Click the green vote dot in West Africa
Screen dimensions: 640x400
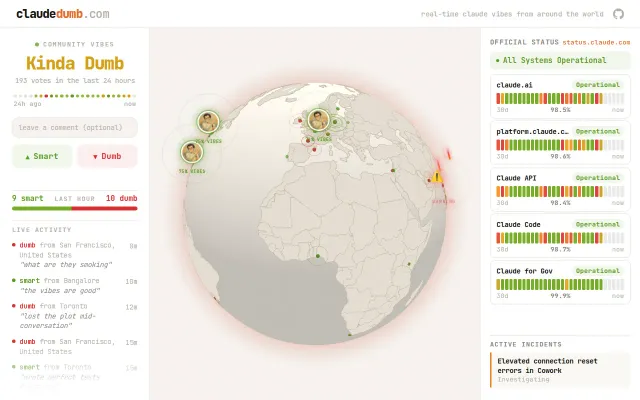[x=318, y=256]
